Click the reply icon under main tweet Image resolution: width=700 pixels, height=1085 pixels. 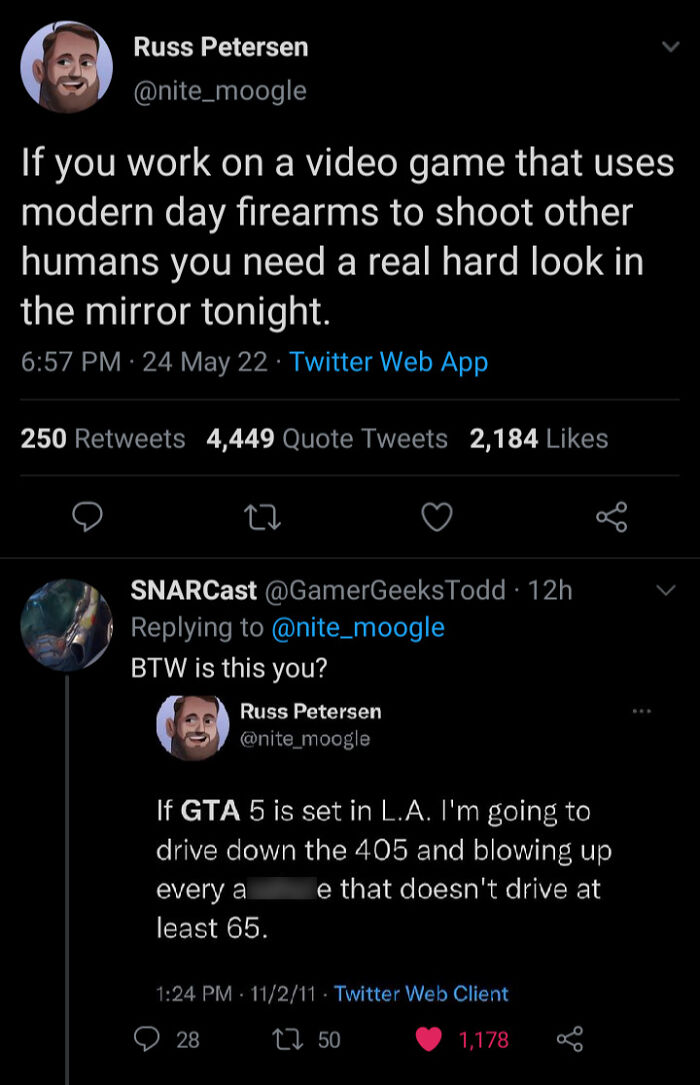click(88, 516)
